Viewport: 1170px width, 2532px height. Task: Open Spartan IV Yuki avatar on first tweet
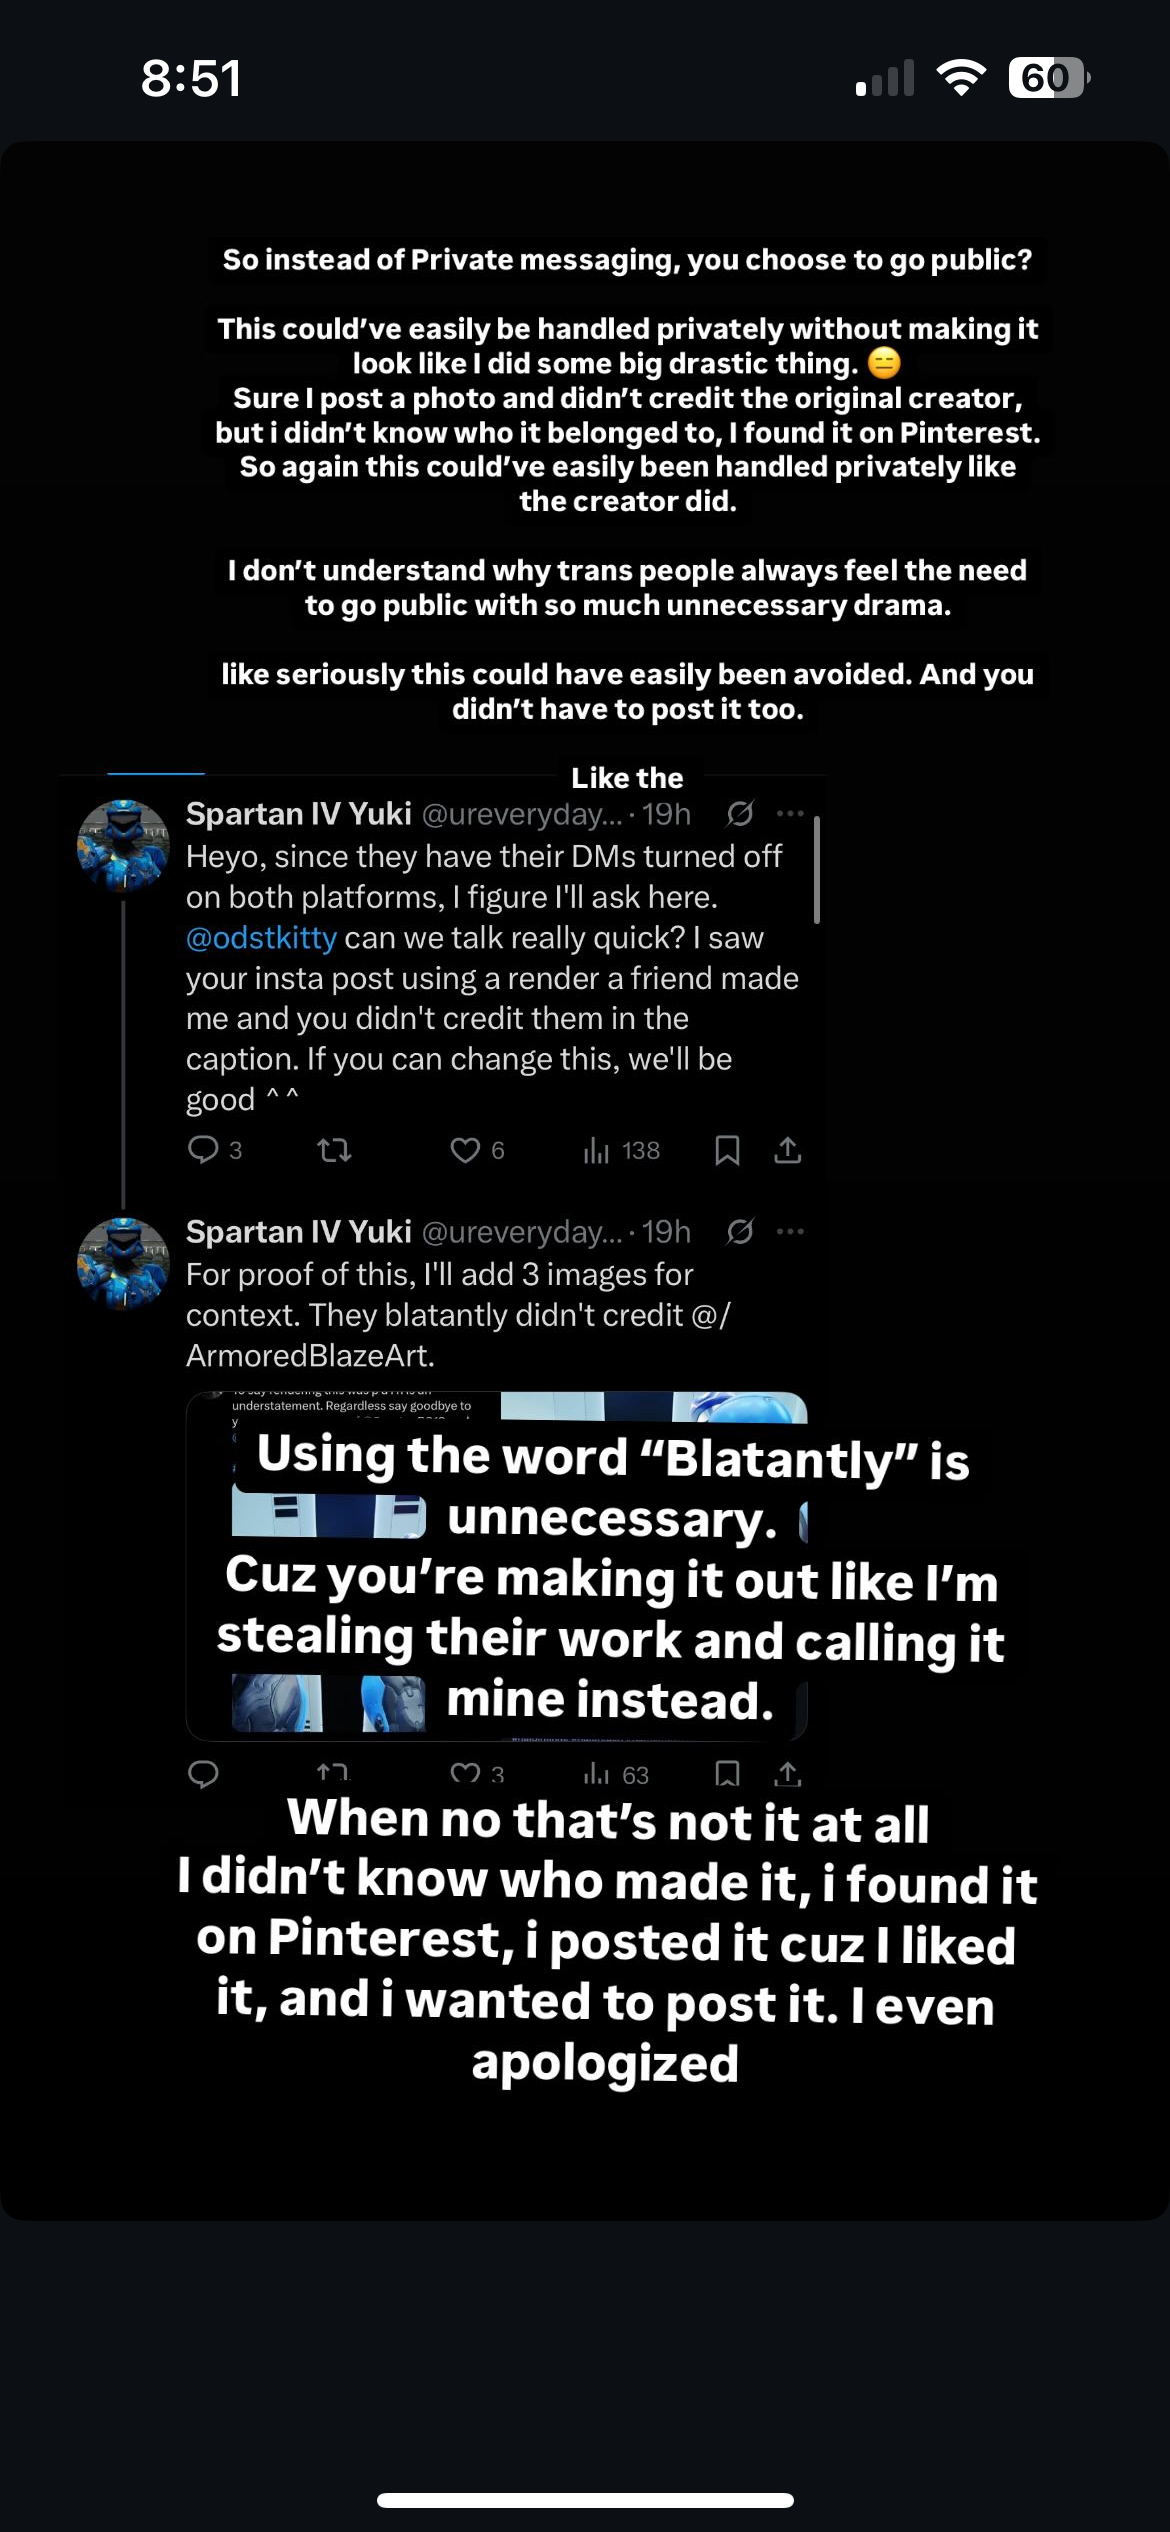123,845
